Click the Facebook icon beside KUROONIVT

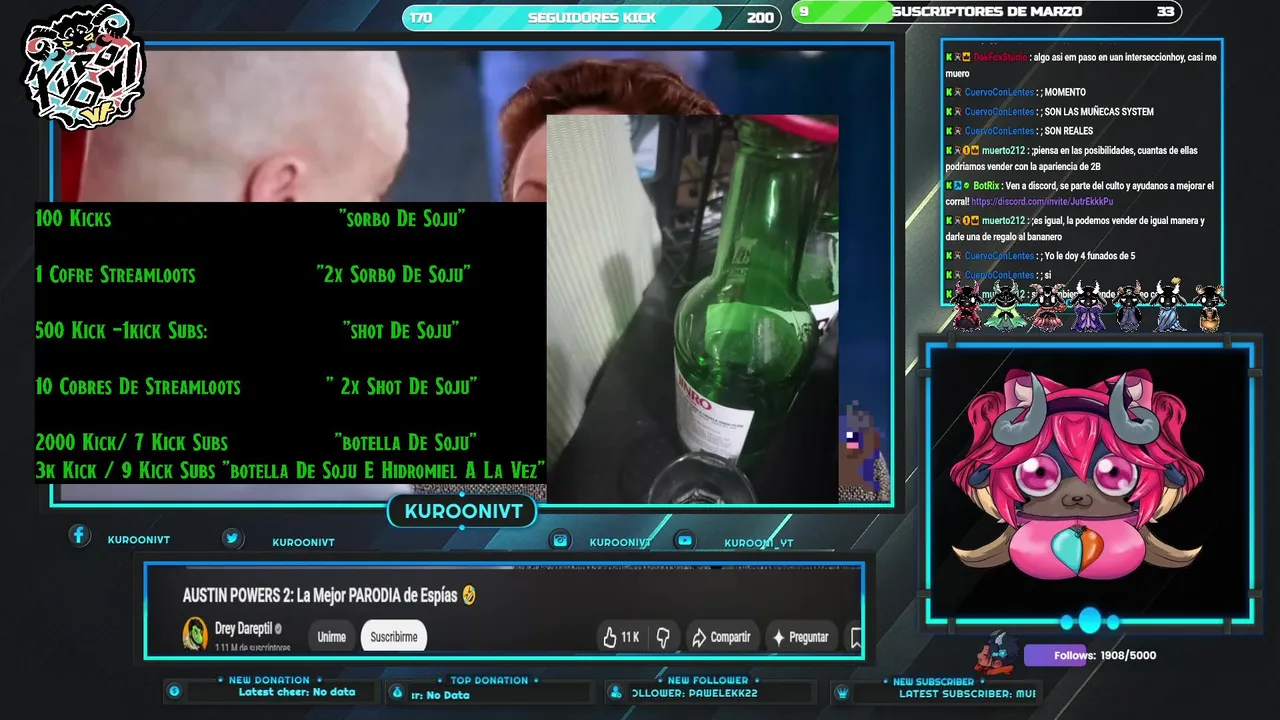79,535
